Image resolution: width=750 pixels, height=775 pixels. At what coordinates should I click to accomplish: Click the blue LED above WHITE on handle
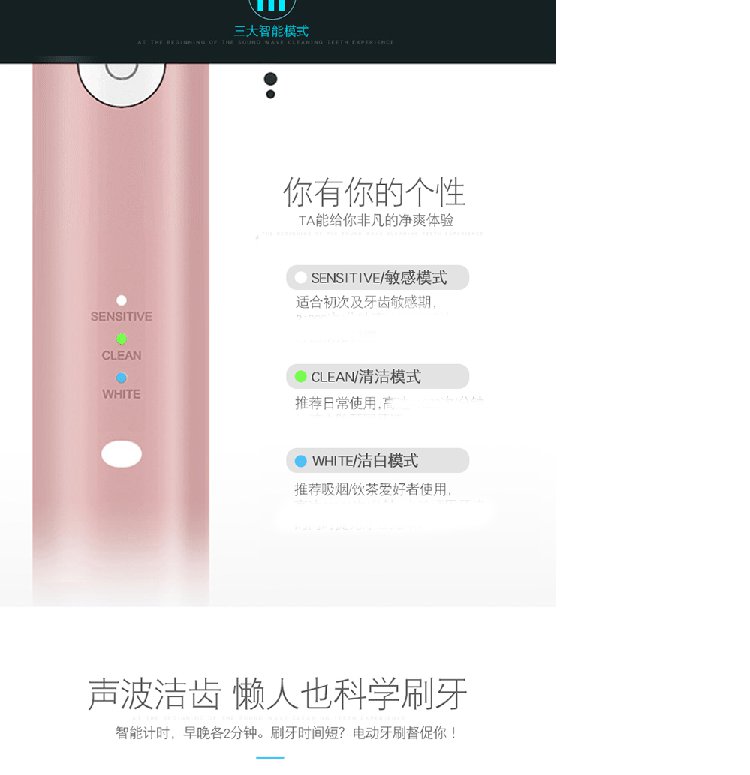(121, 378)
